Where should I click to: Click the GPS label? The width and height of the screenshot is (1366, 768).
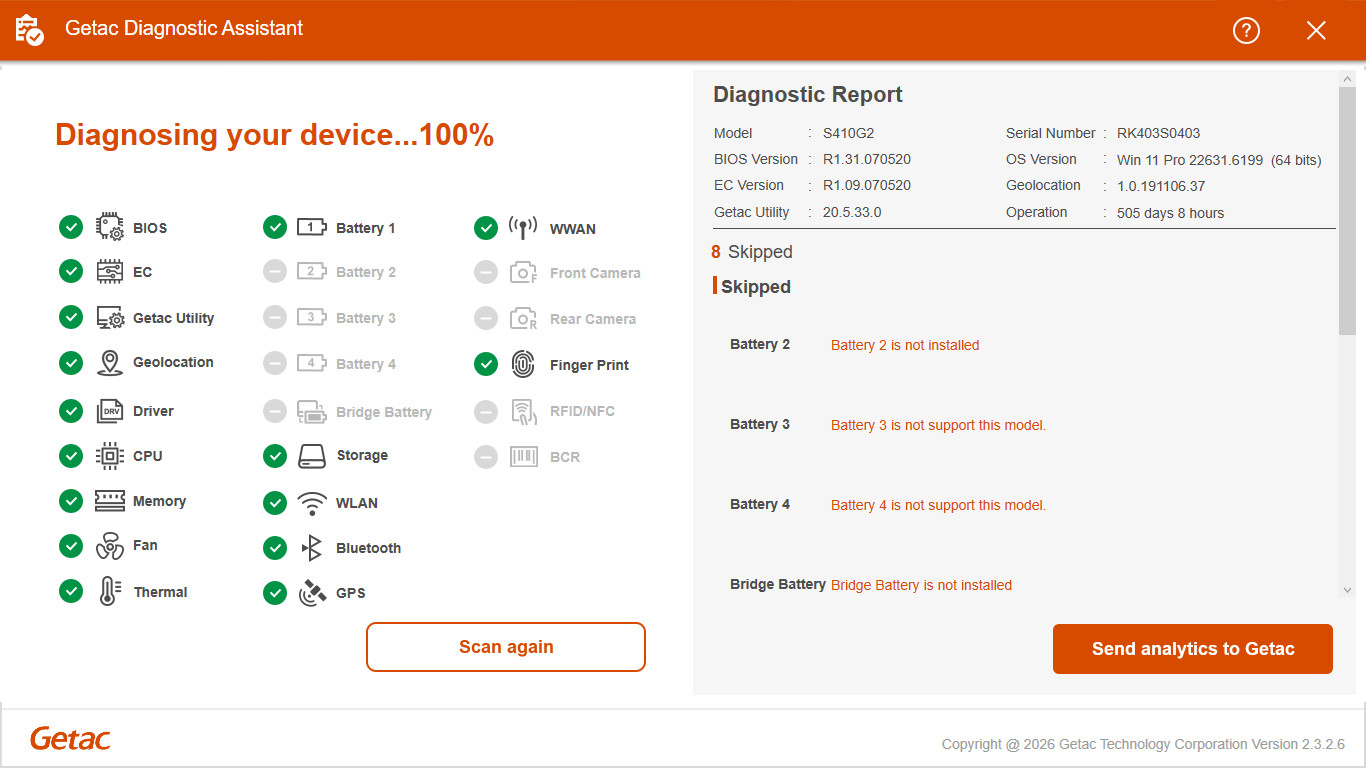point(351,593)
